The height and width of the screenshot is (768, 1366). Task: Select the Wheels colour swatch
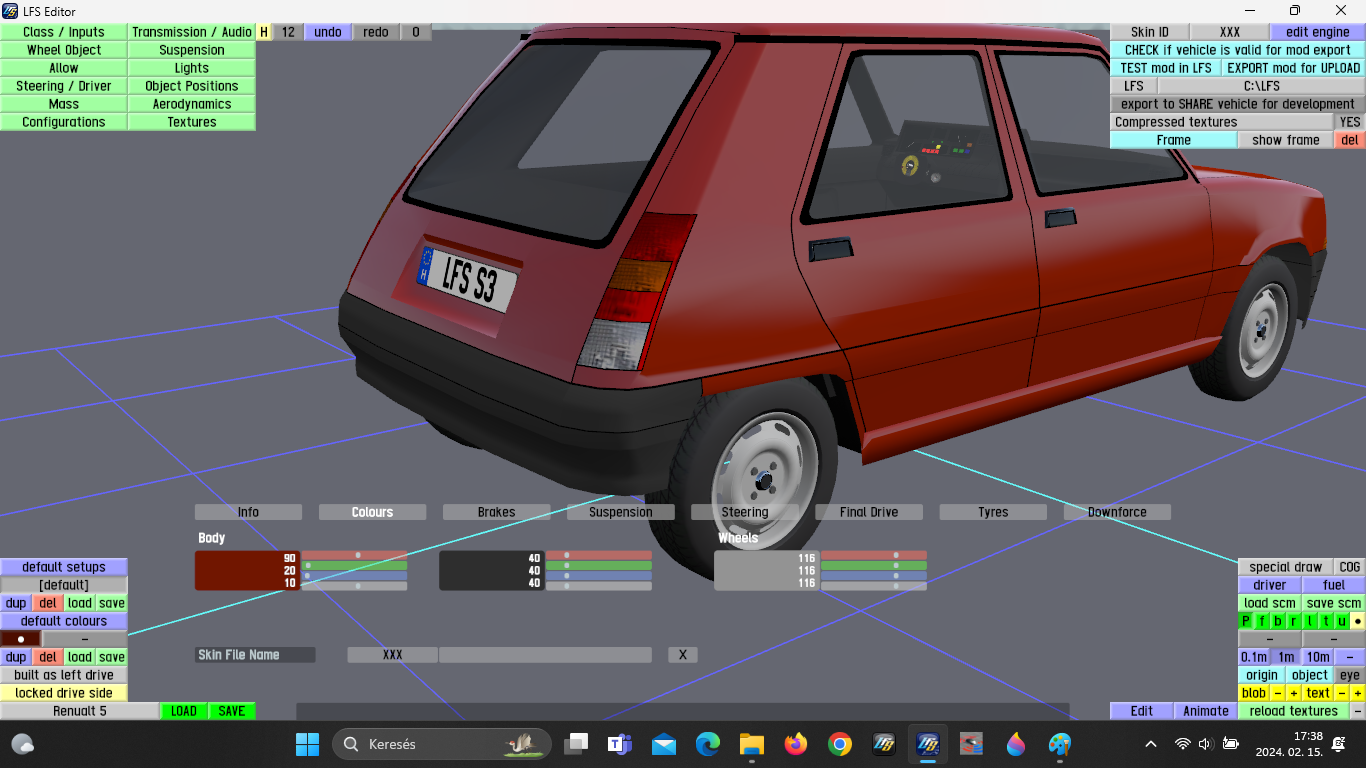point(766,570)
